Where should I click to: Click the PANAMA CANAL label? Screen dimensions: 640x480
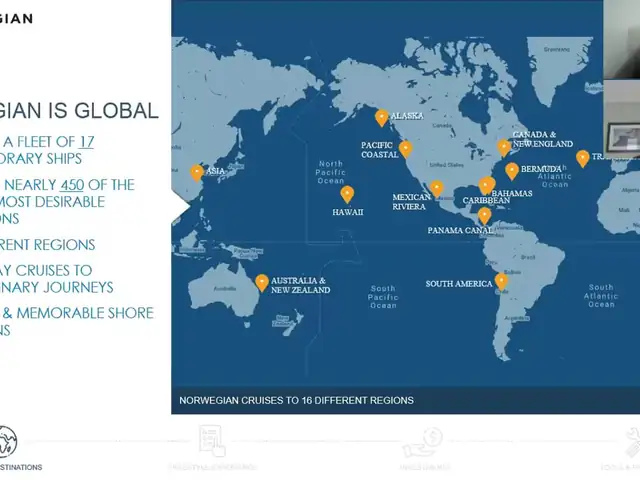pyautogui.click(x=460, y=230)
